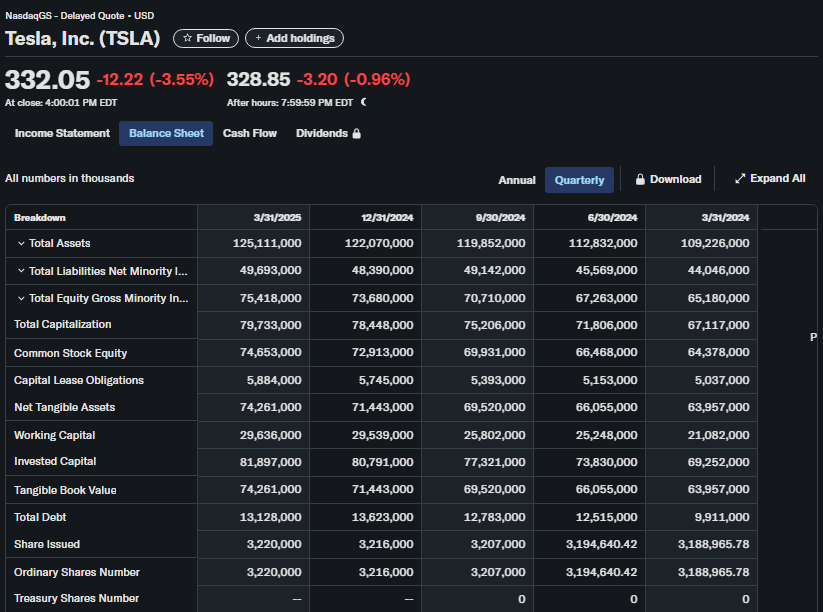Click Treasury Shares Number row label

(x=76, y=598)
